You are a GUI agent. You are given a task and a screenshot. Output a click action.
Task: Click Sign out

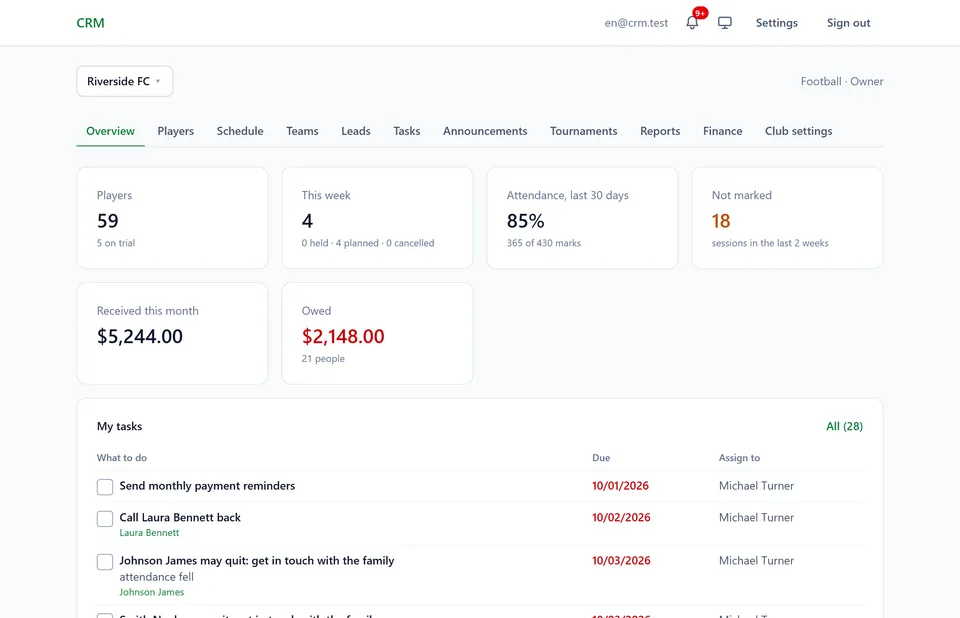[849, 23]
